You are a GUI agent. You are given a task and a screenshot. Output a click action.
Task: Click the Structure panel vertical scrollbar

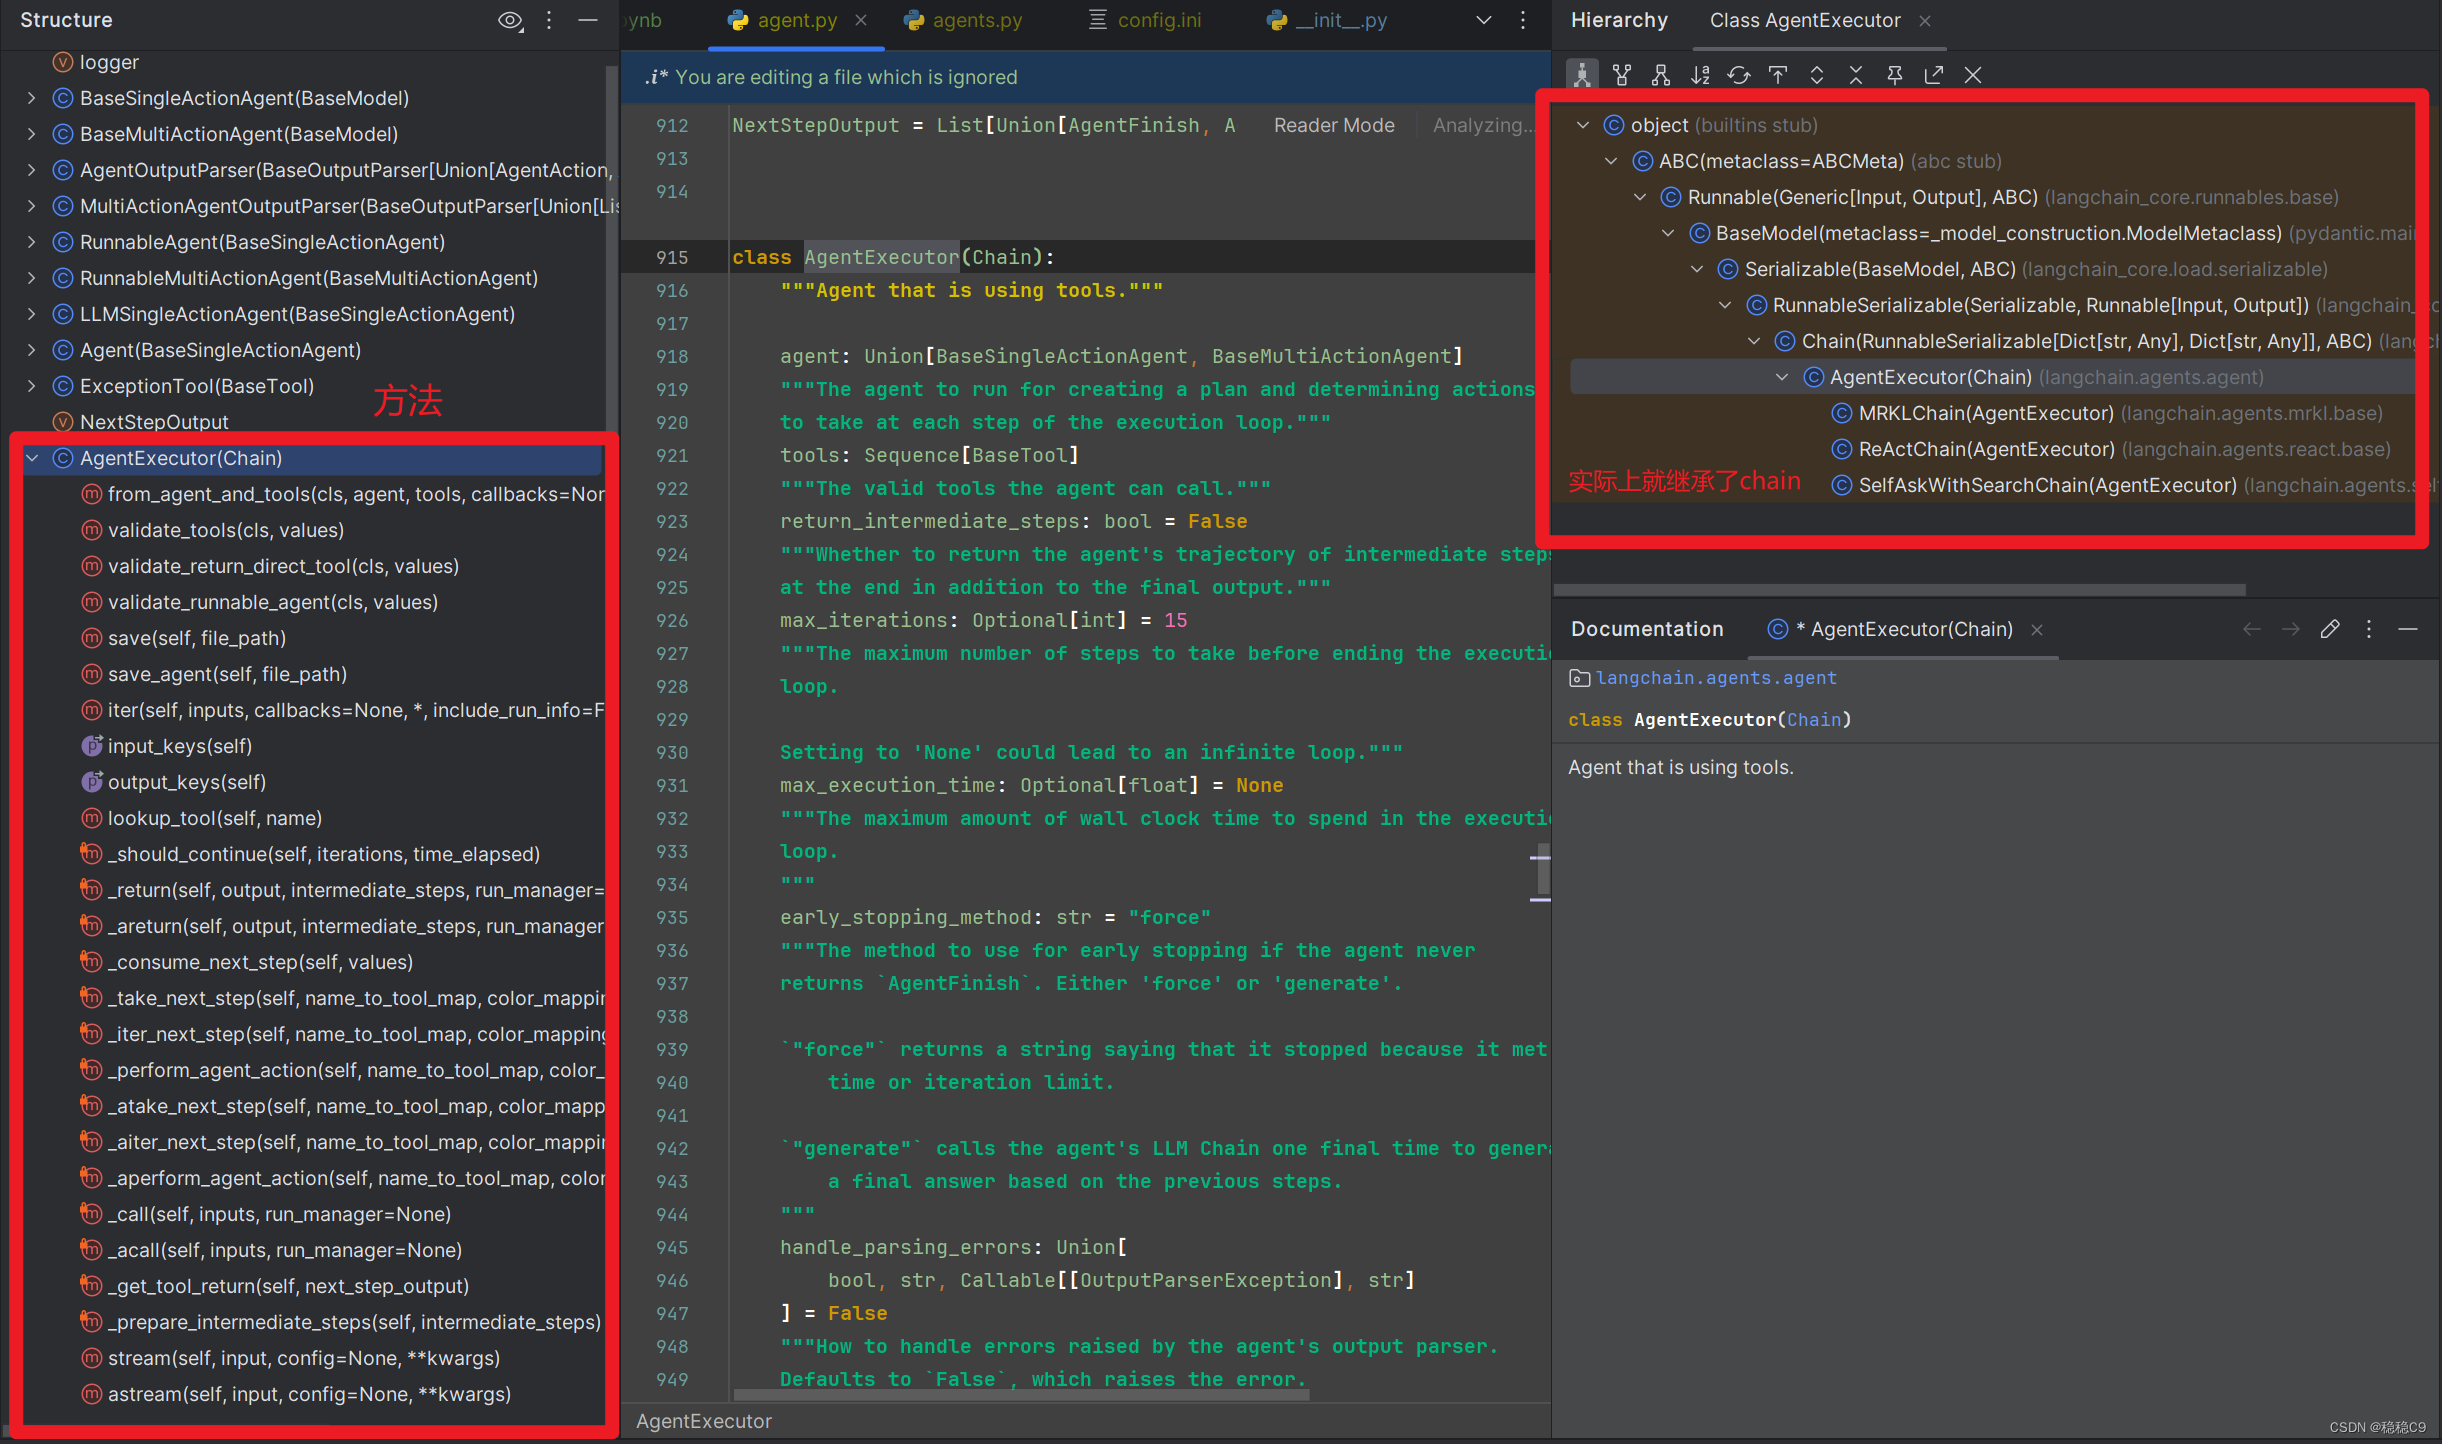tap(611, 250)
